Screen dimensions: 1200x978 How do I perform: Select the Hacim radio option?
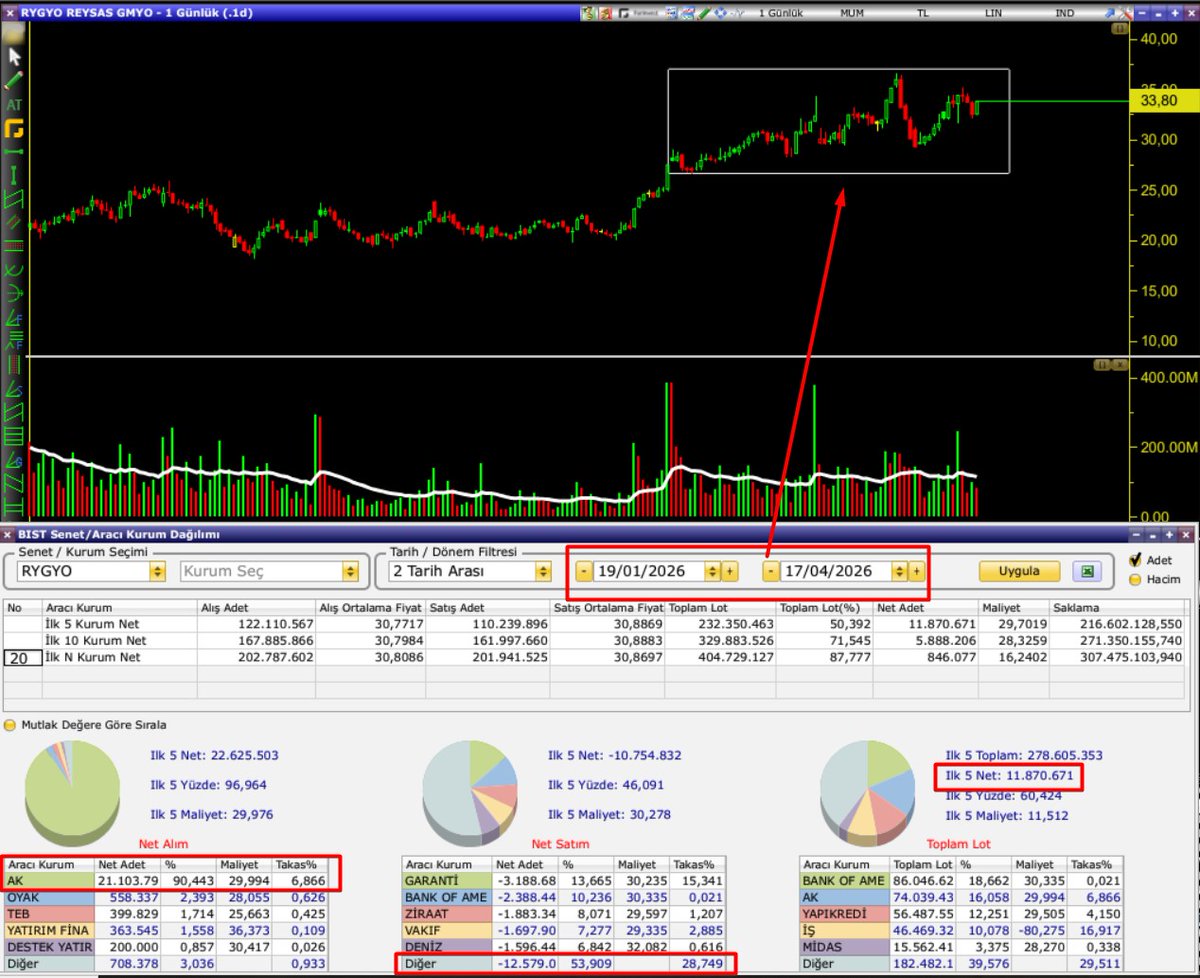point(1134,579)
